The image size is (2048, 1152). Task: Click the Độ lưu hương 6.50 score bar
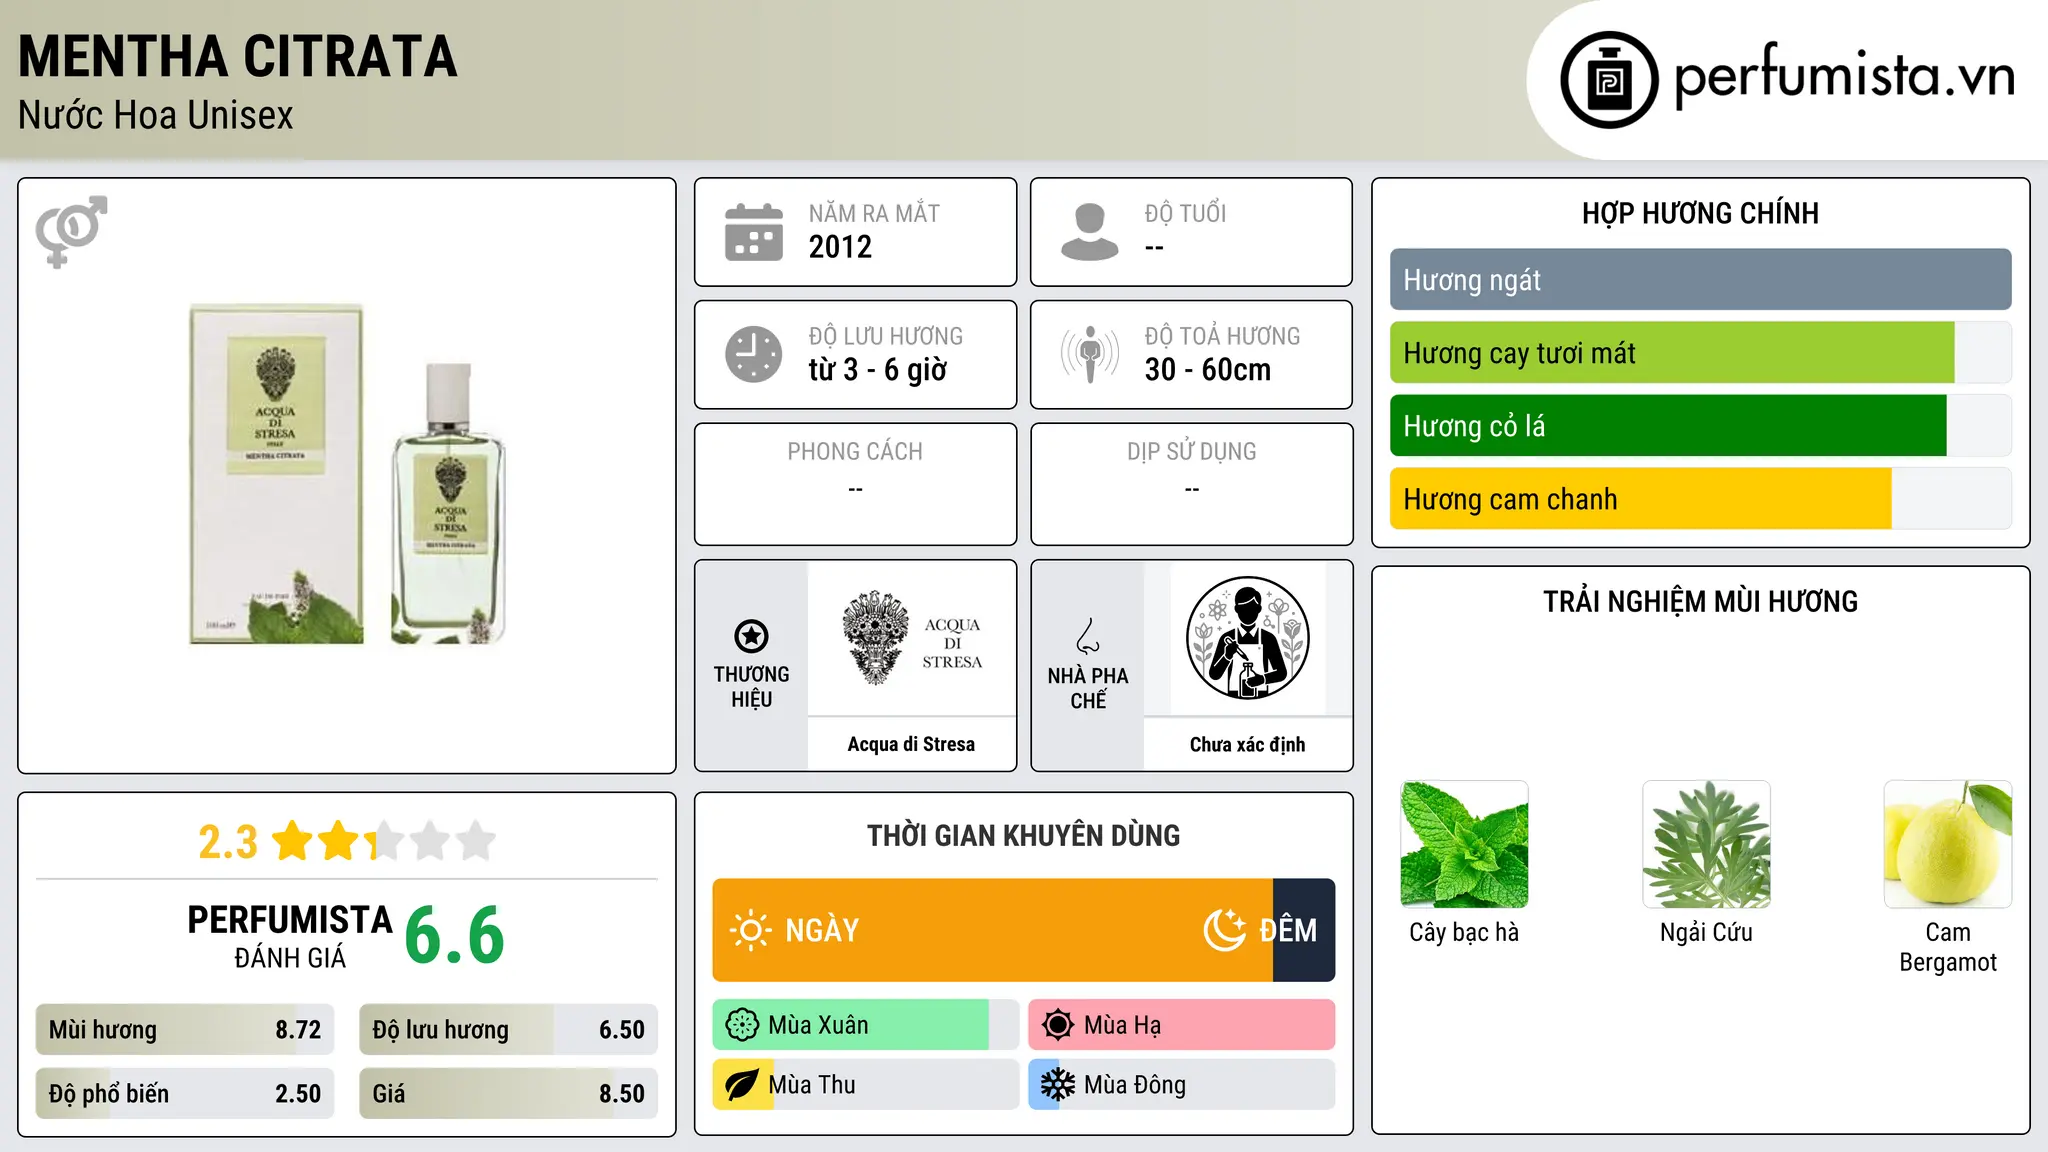tap(508, 1030)
